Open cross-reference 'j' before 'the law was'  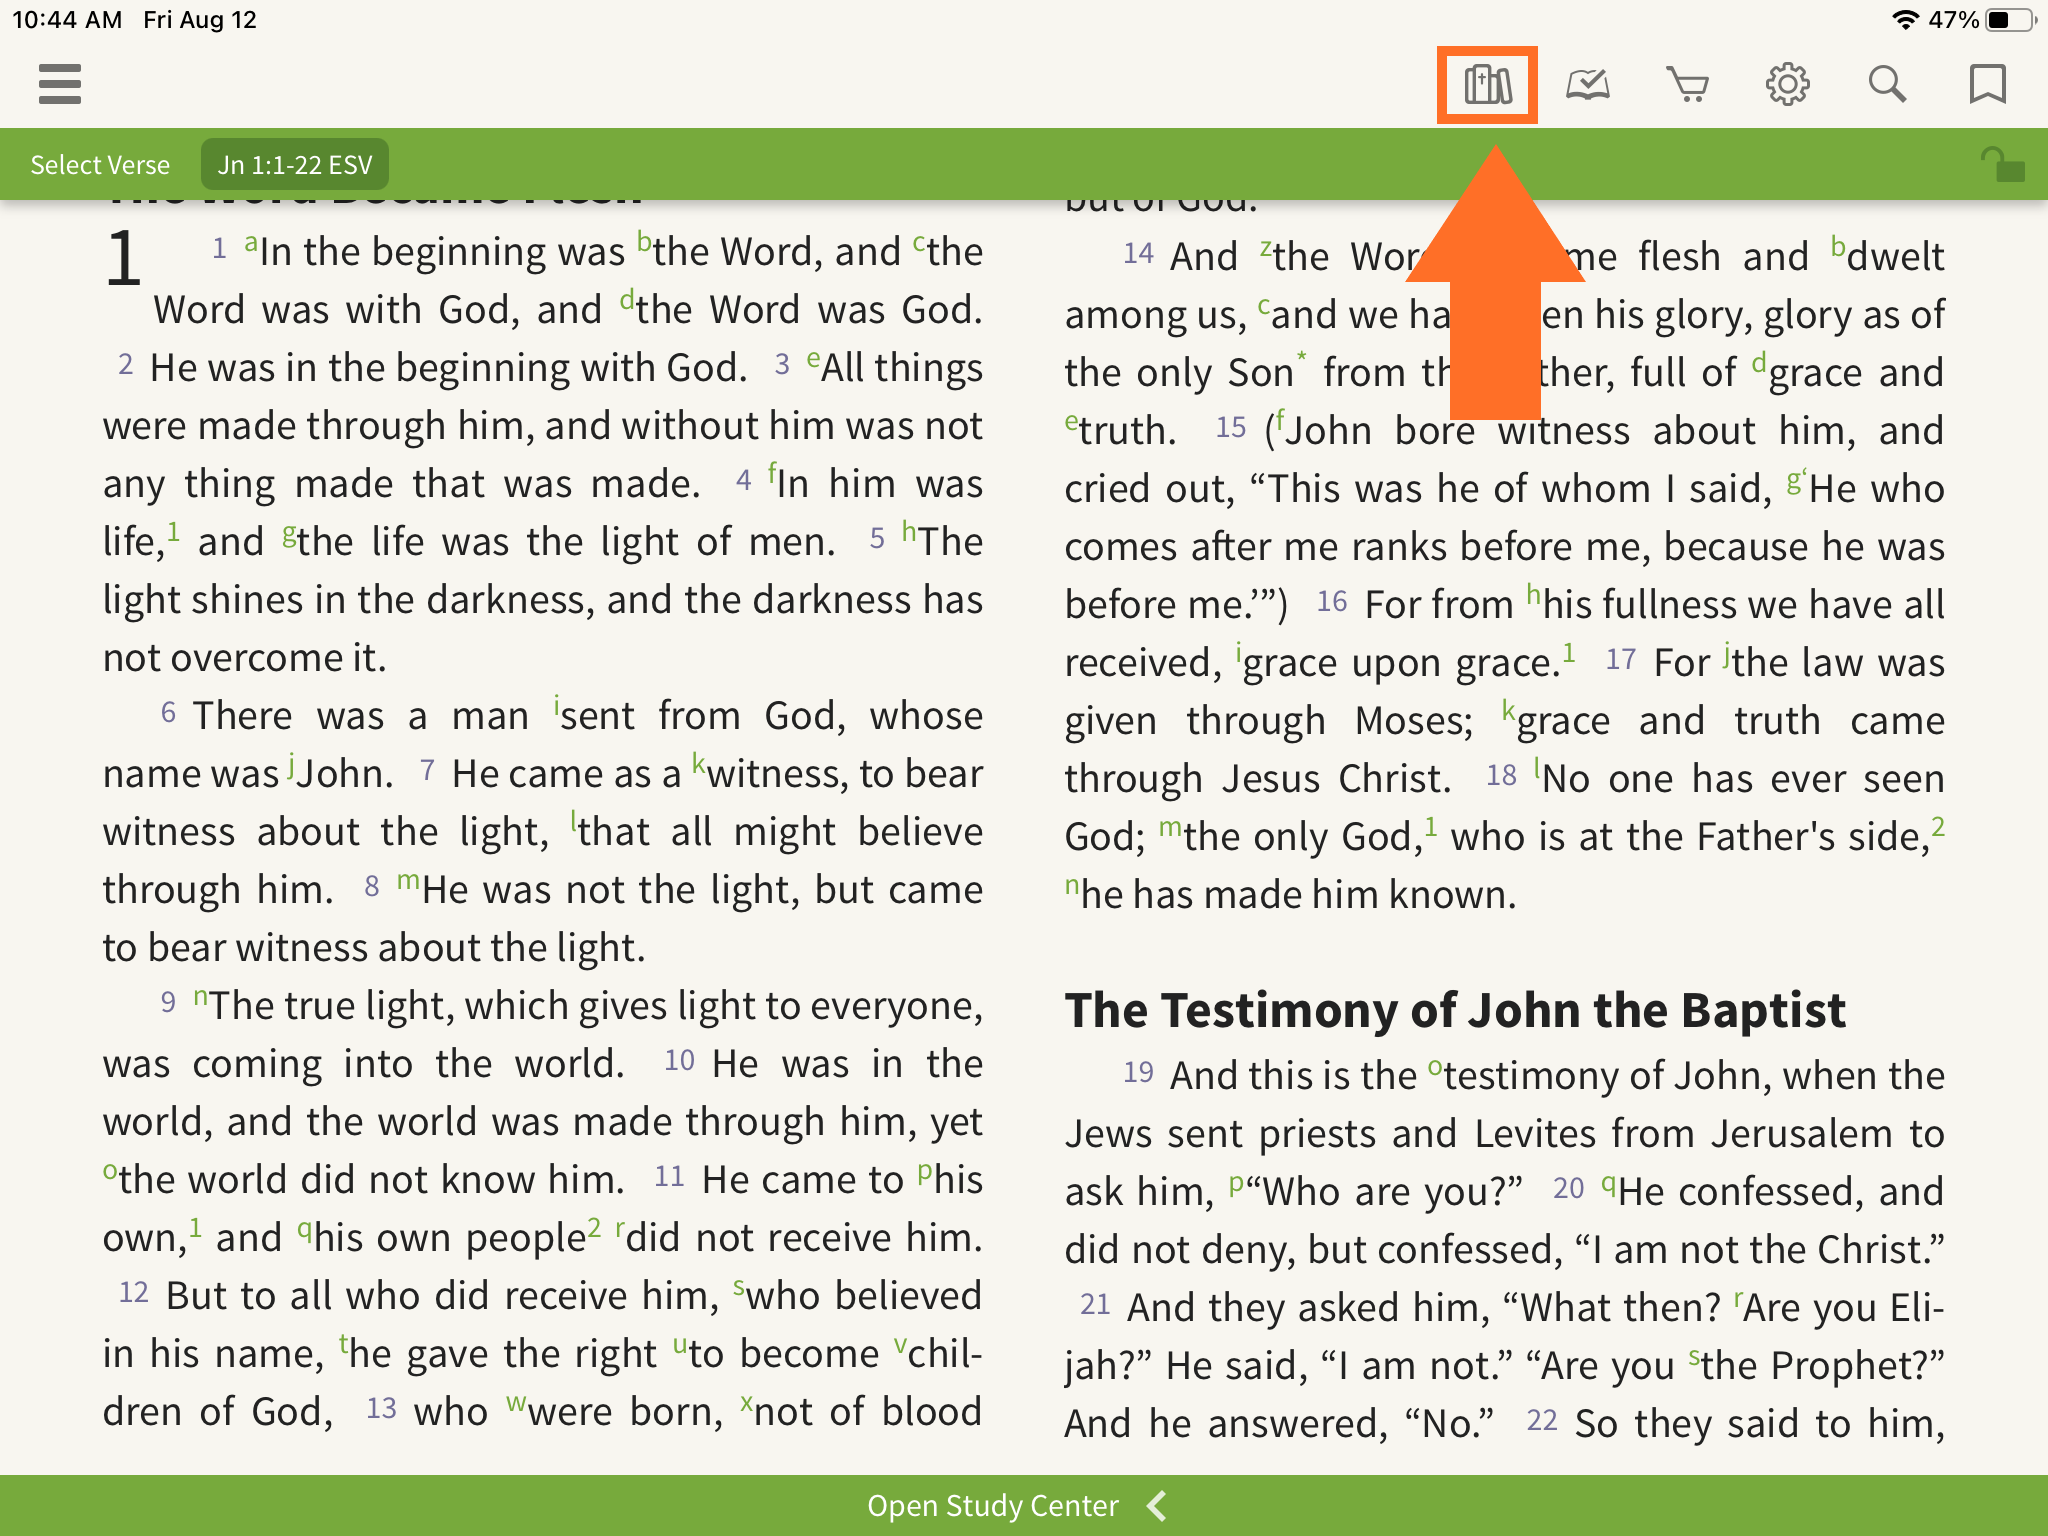click(1727, 656)
